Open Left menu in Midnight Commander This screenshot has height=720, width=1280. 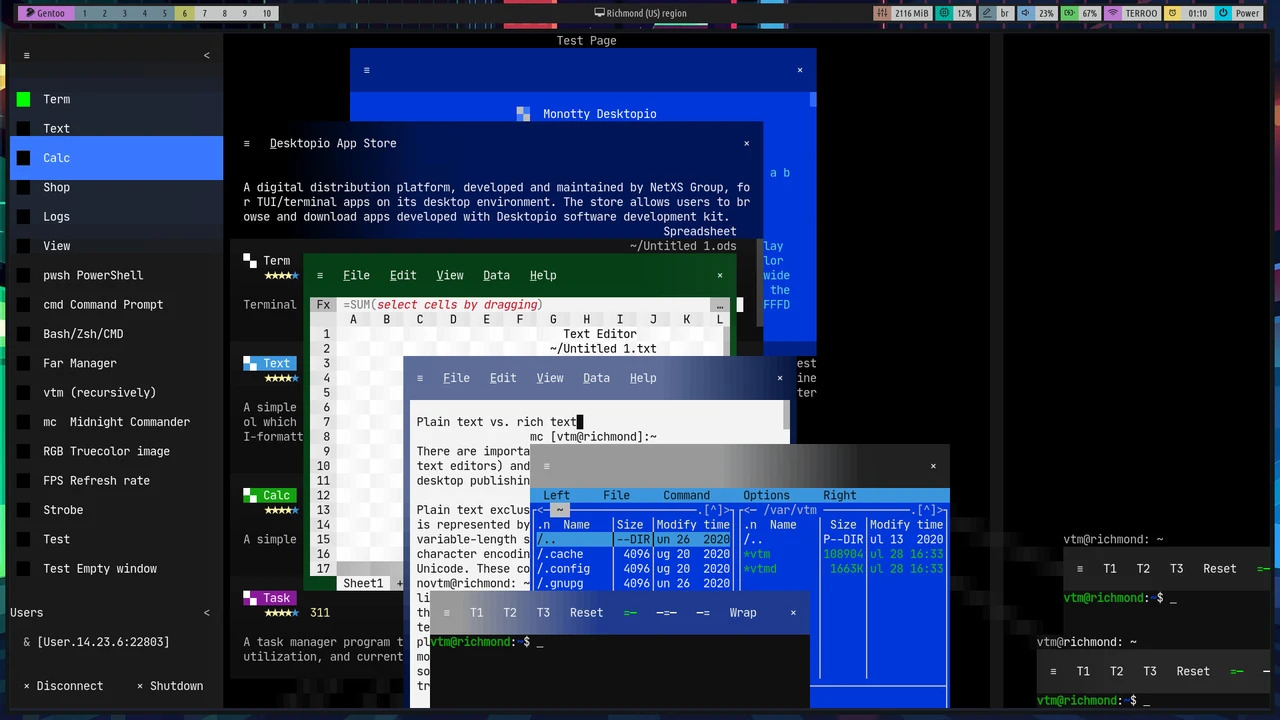pyautogui.click(x=556, y=495)
